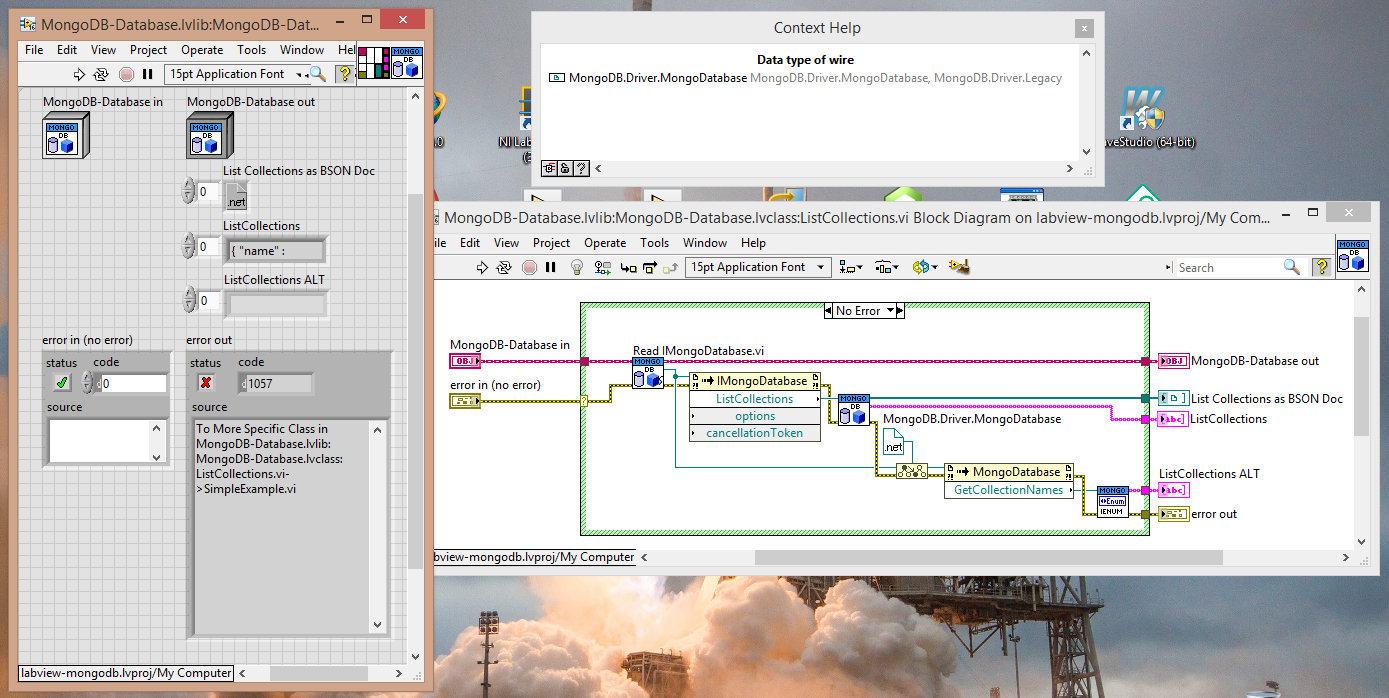Click Abort Execution on front panel toolbar

(x=126, y=74)
